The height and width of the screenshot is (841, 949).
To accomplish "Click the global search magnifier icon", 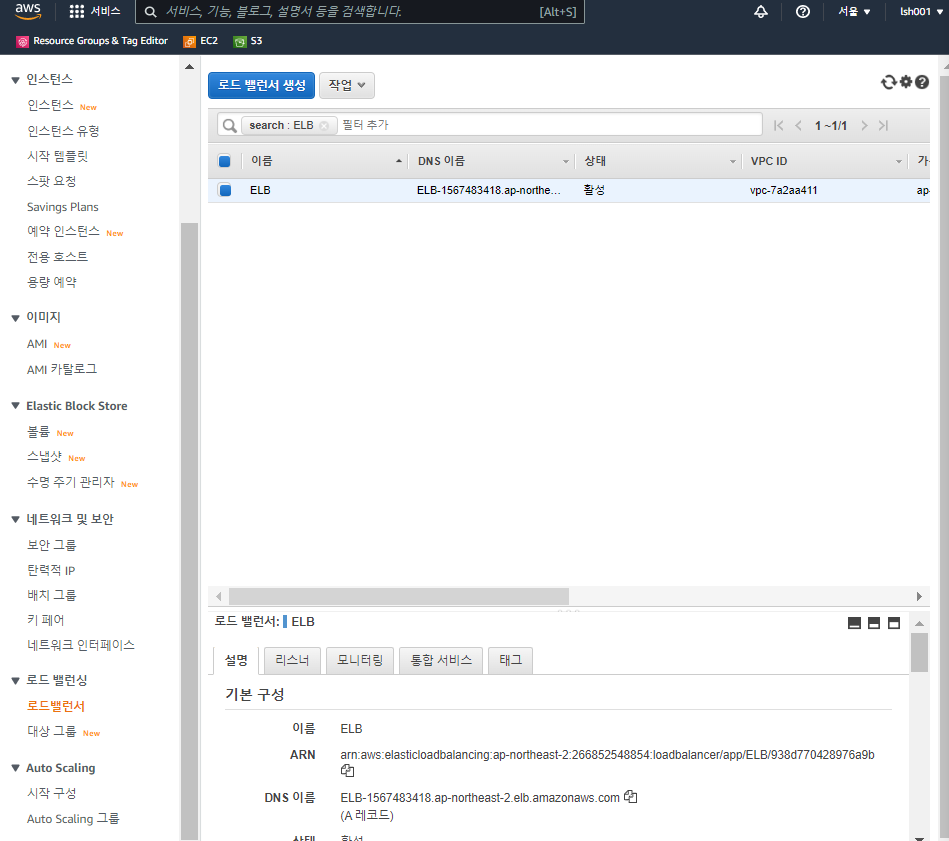I will point(151,11).
